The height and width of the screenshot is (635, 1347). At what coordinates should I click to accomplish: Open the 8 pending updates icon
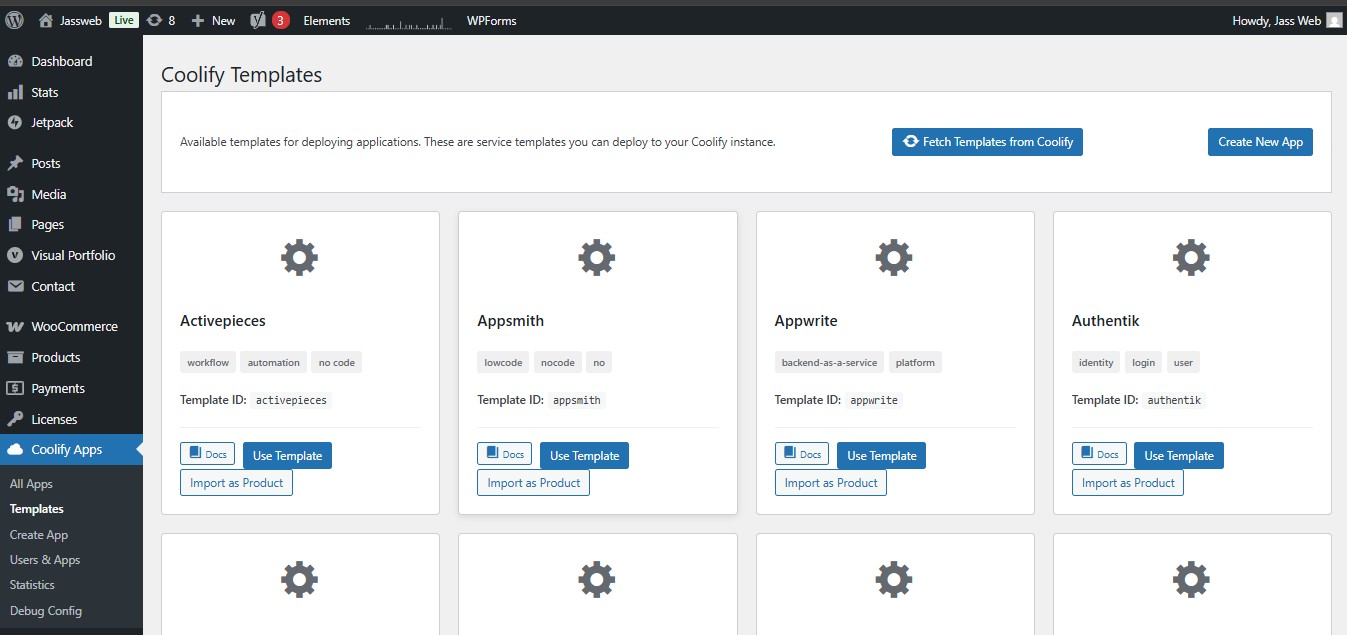pyautogui.click(x=153, y=20)
